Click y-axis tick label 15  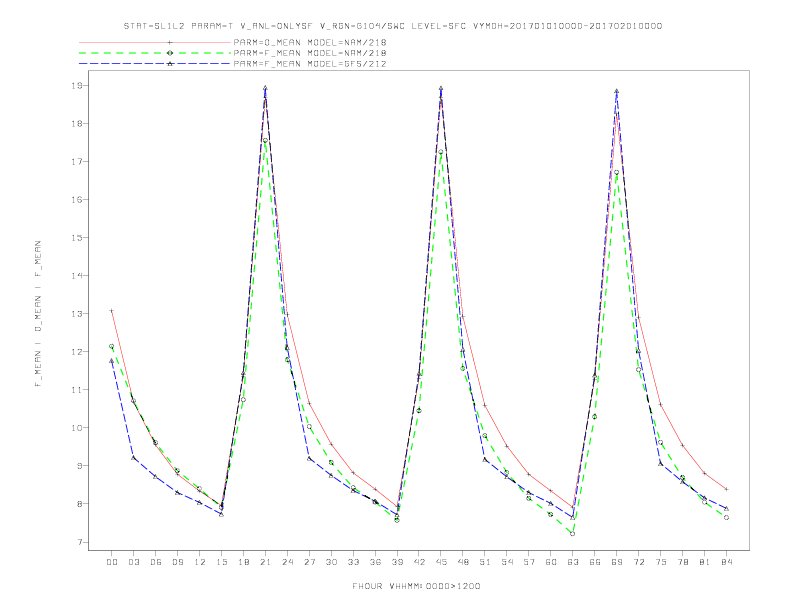77,238
